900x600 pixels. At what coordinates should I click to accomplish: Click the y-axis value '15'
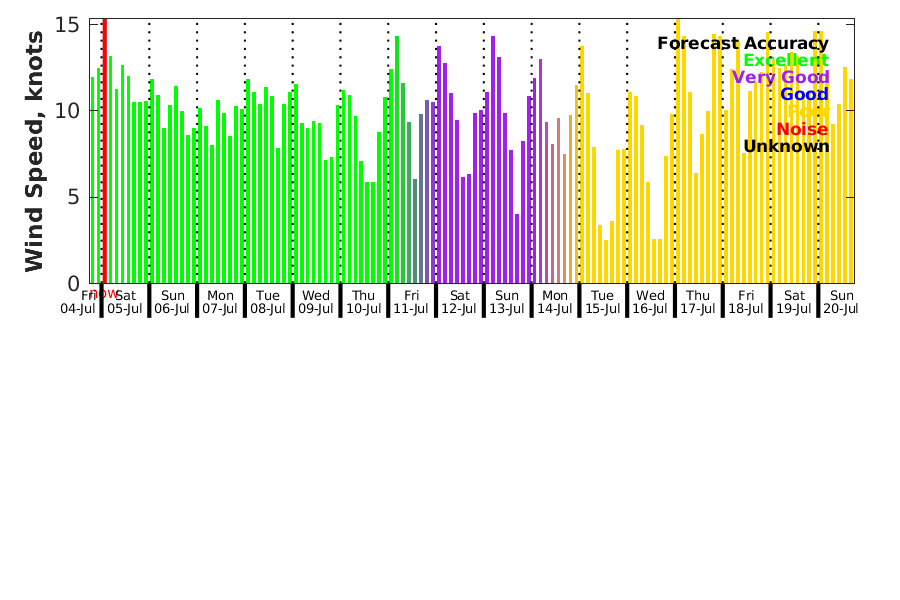pyautogui.click(x=67, y=25)
